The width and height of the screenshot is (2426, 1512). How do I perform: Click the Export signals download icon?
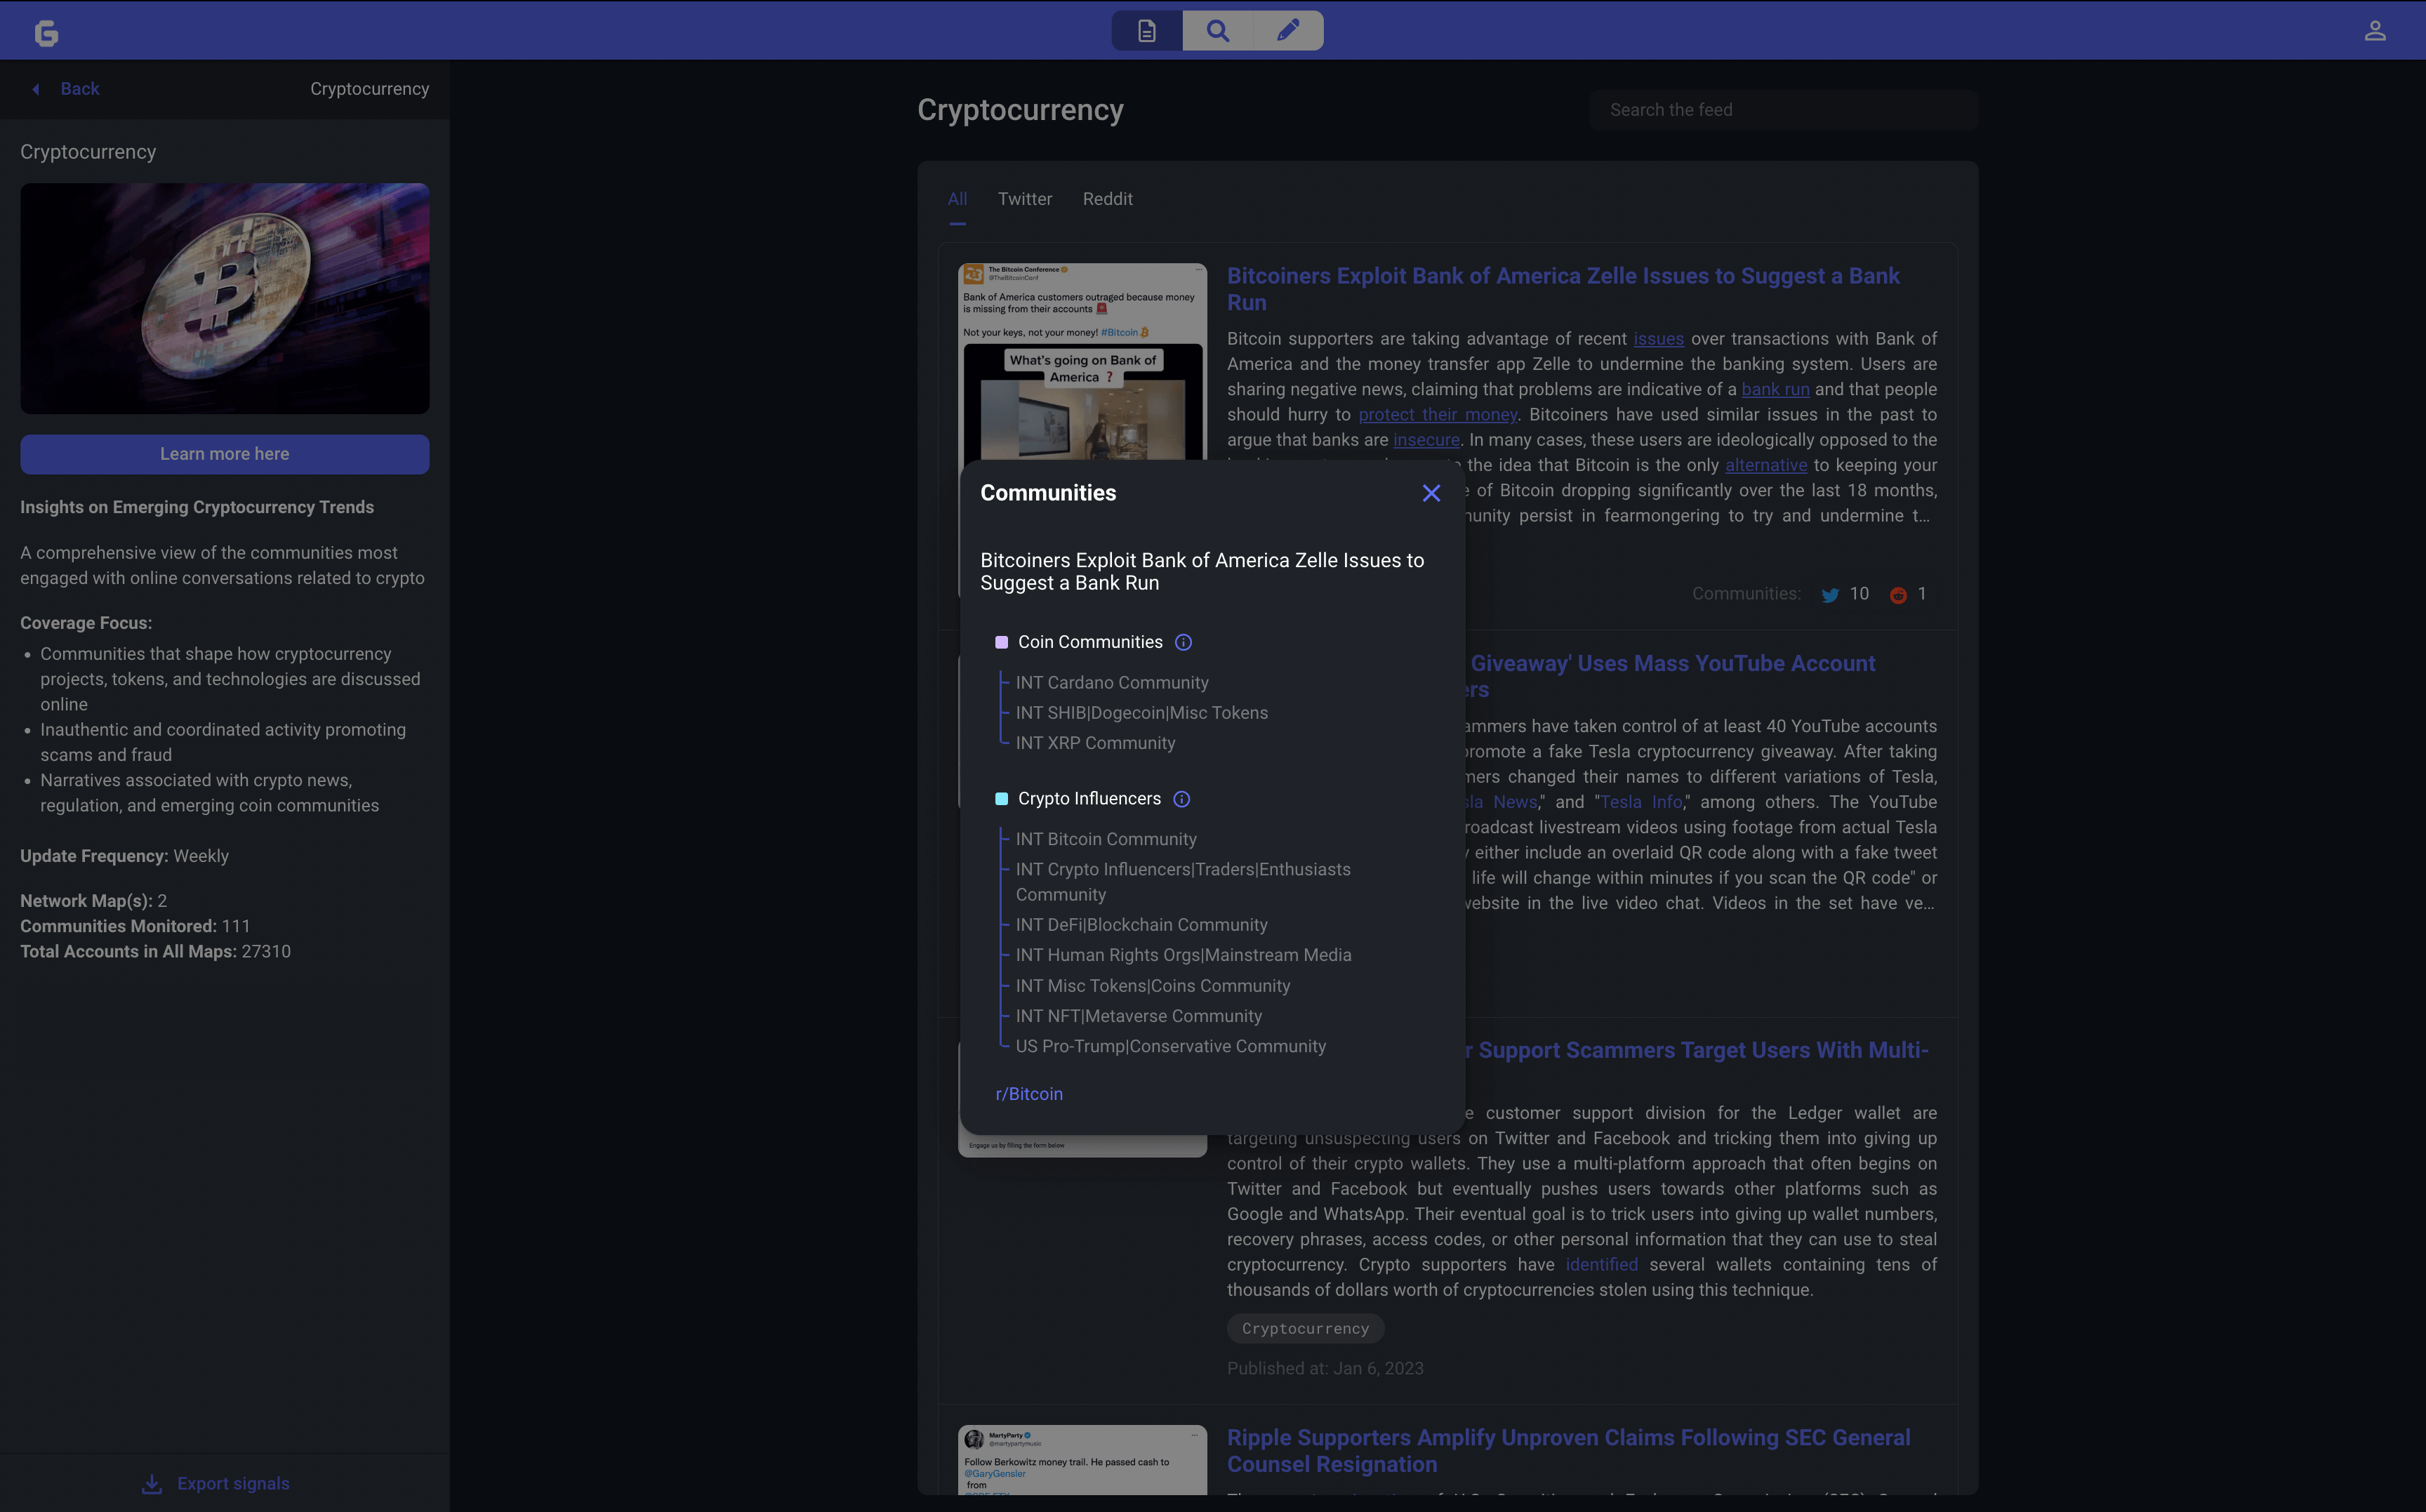[152, 1484]
